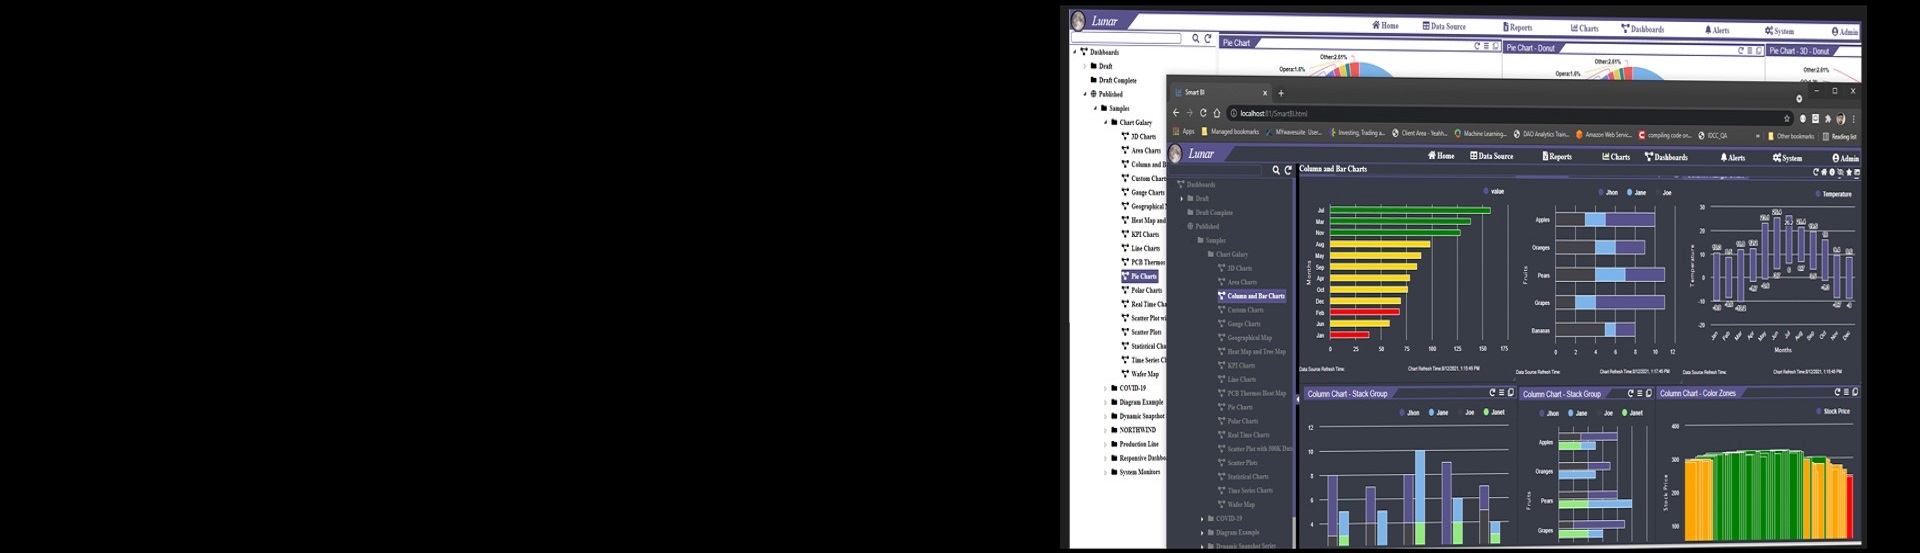
Task: Expand the Production Line folder
Action: (x=1105, y=445)
